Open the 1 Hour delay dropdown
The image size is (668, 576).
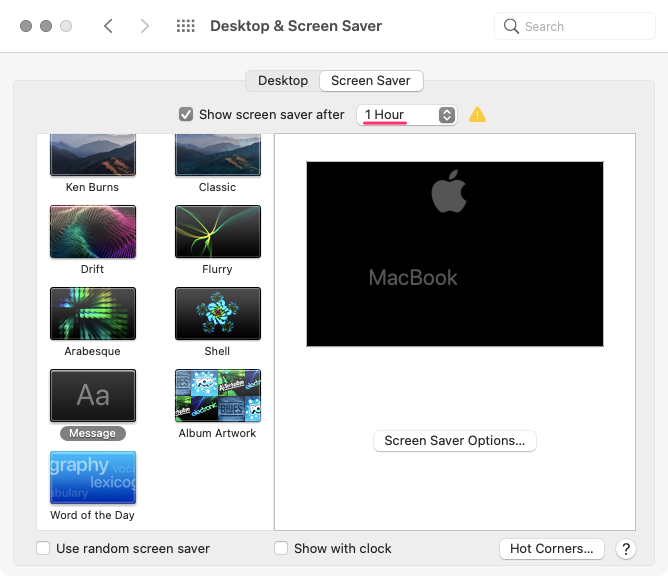point(406,115)
